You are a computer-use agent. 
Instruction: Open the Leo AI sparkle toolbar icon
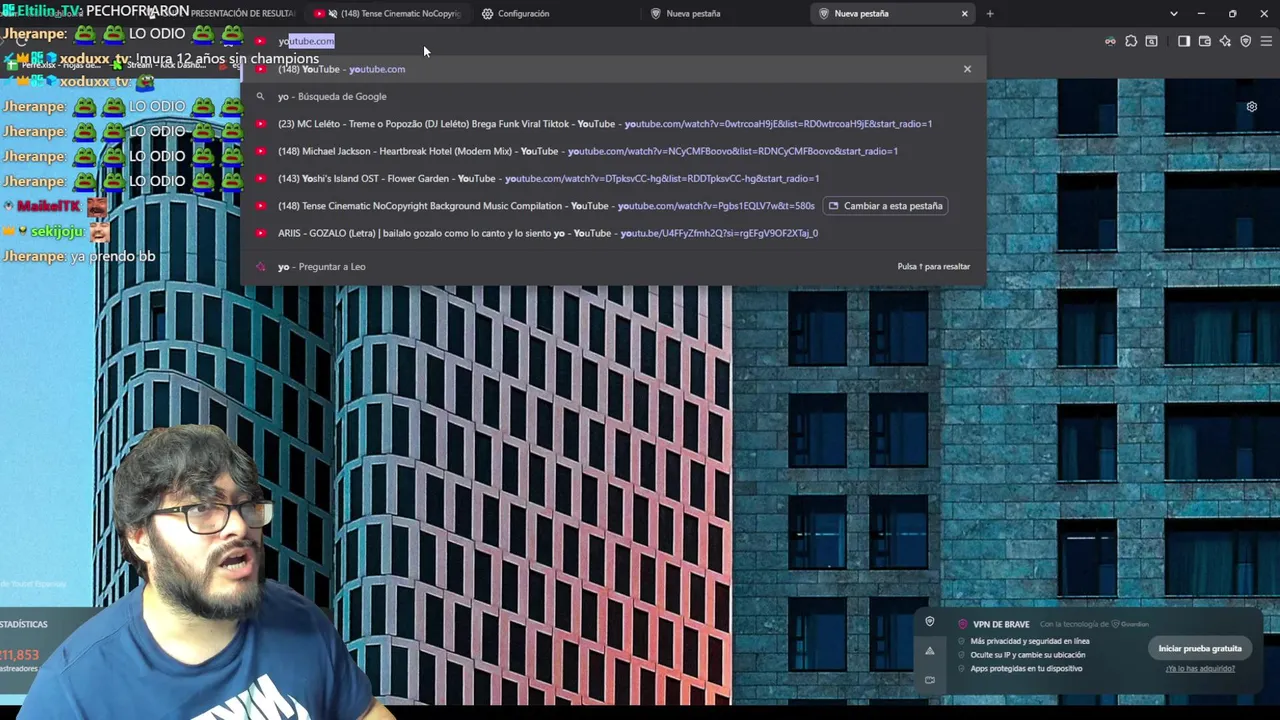1225,41
